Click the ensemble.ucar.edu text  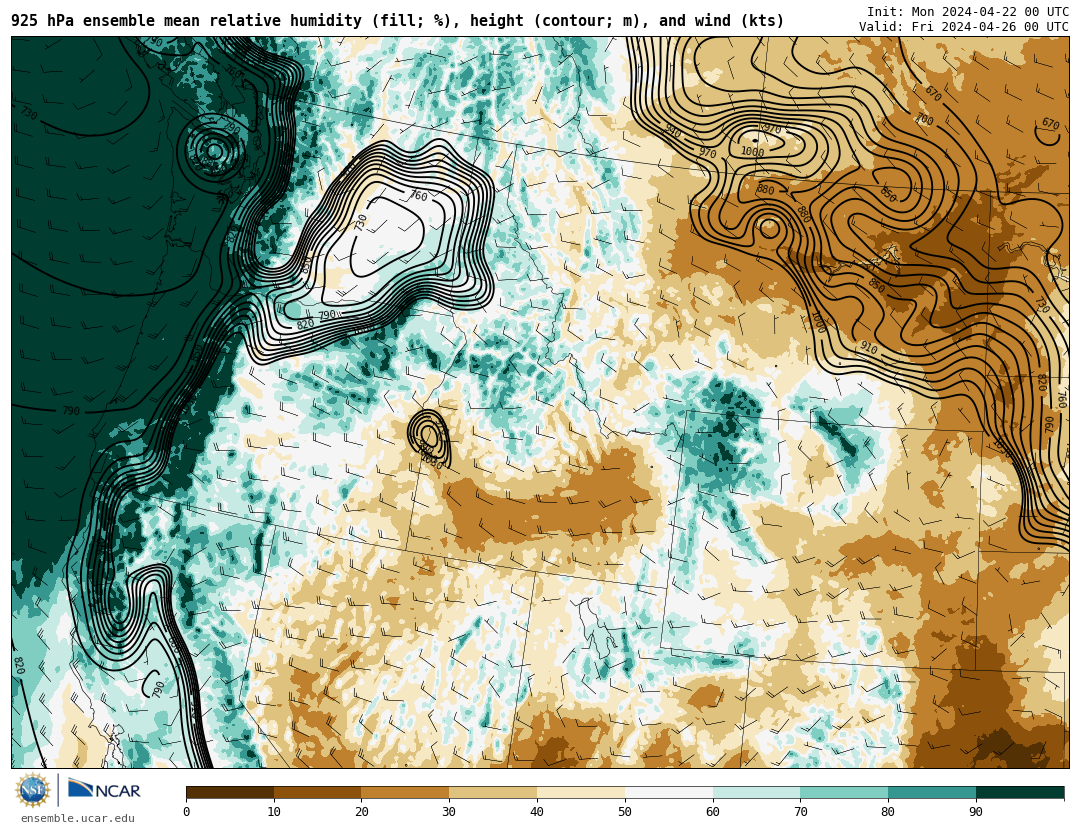coord(78,819)
